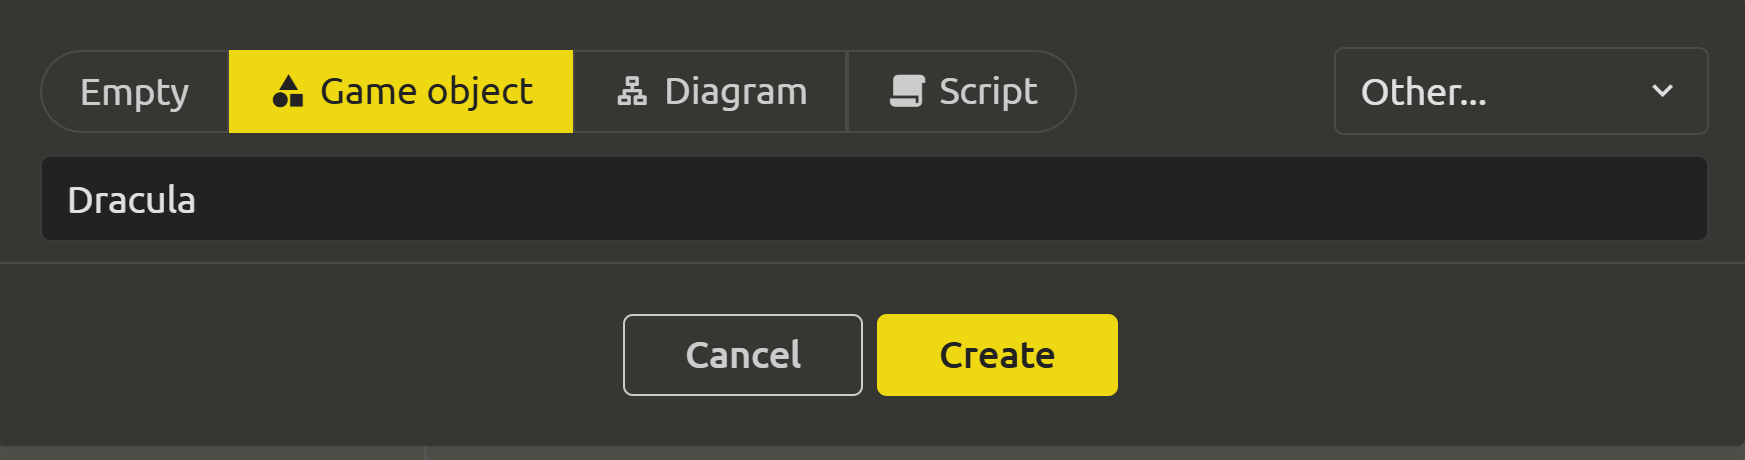Screen dimensions: 1745x460
Task: Click the Other... label text
Action: coord(1424,92)
